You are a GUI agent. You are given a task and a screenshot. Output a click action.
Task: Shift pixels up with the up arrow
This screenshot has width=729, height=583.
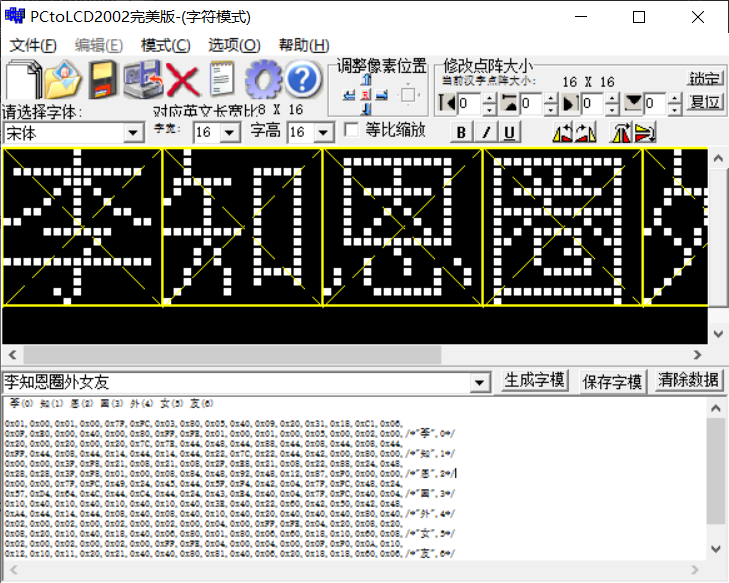366,80
